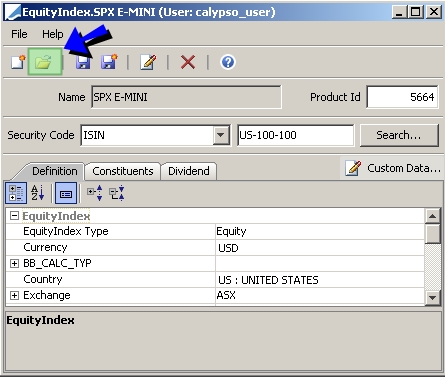
Task: Open the Security Code ISIN dropdown
Action: 221,135
